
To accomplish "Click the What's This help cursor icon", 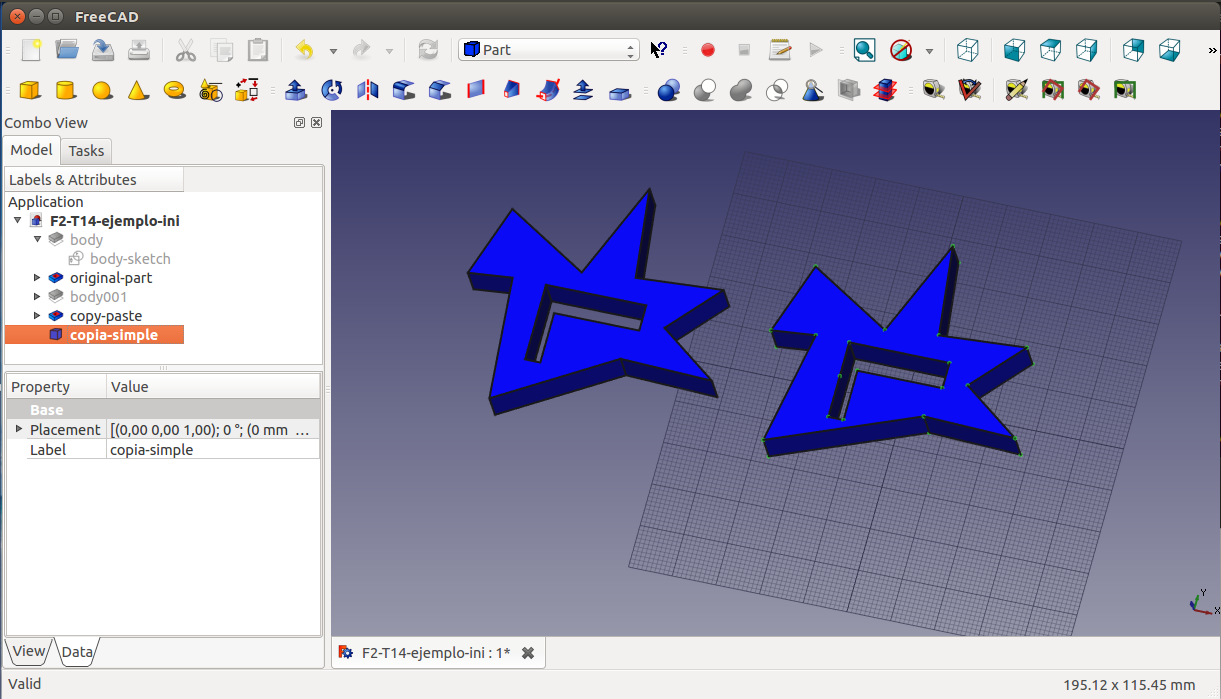I will [x=659, y=50].
